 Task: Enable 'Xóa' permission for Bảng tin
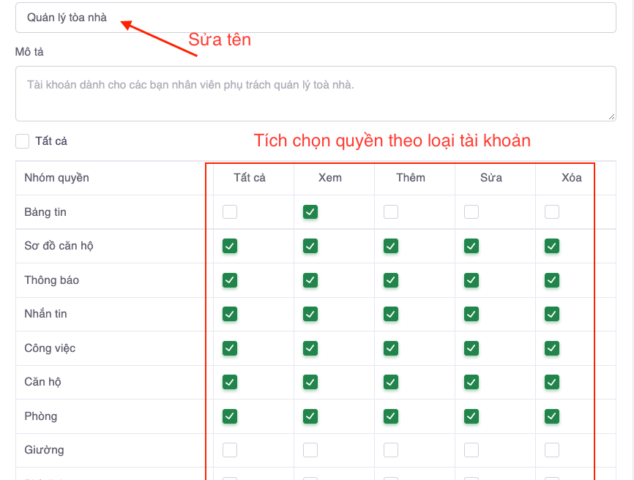(x=552, y=212)
